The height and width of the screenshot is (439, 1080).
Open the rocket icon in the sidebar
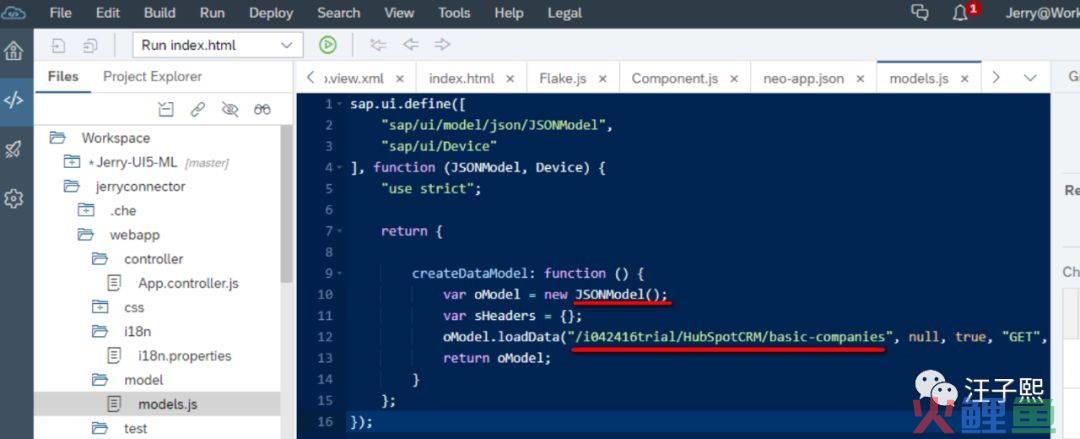click(x=14, y=149)
